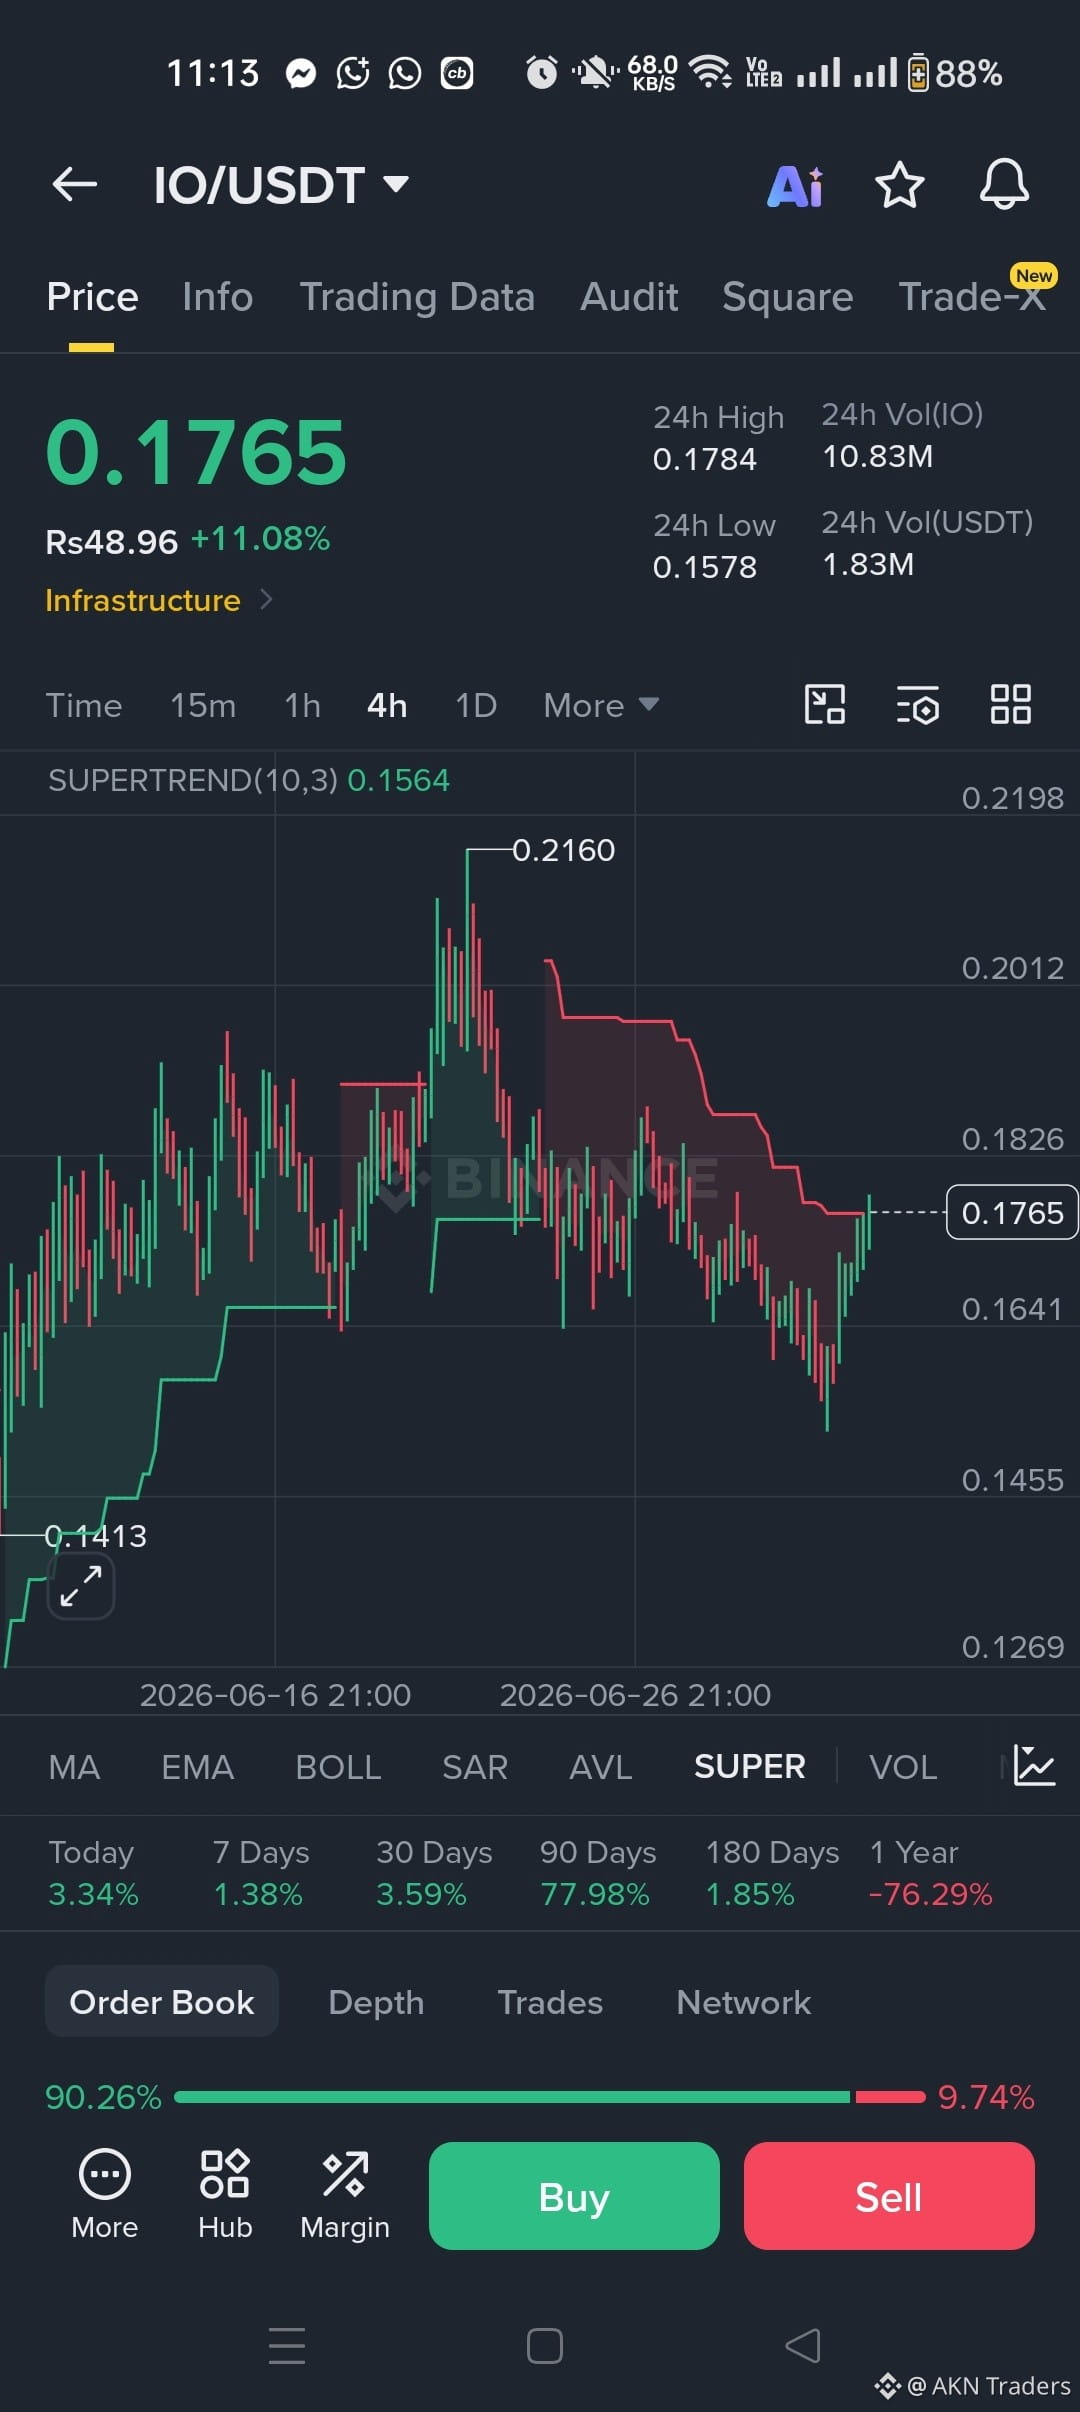
Task: Expand chart to fullscreen
Action: 81,1586
